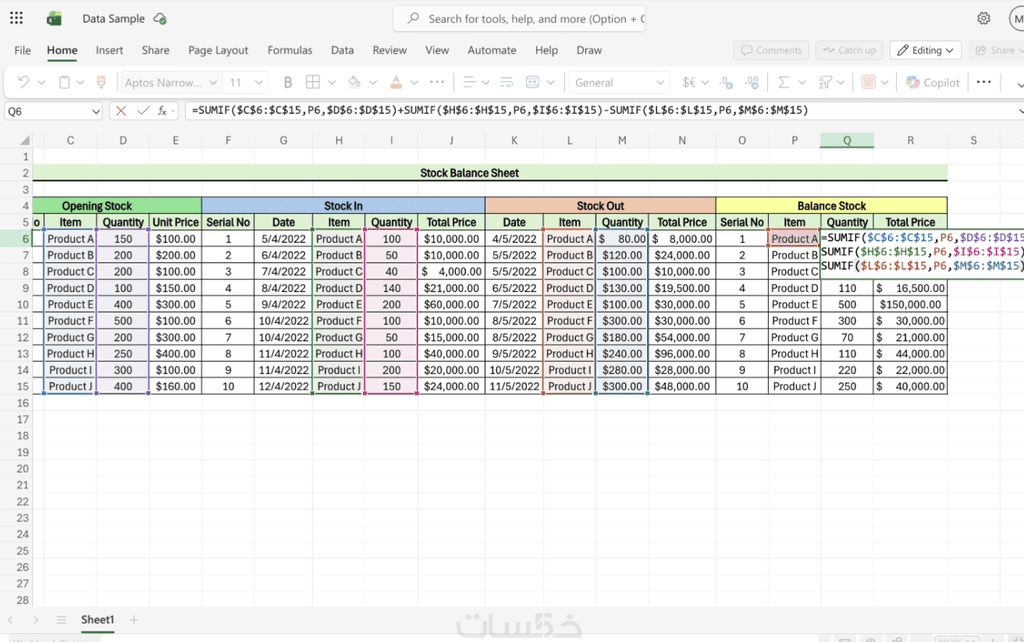Image resolution: width=1024 pixels, height=642 pixels.
Task: Select the Sheet1 worksheet tab
Action: (97, 620)
